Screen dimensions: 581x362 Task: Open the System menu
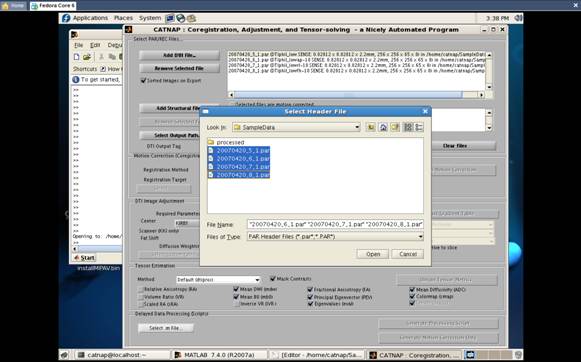pyautogui.click(x=150, y=18)
